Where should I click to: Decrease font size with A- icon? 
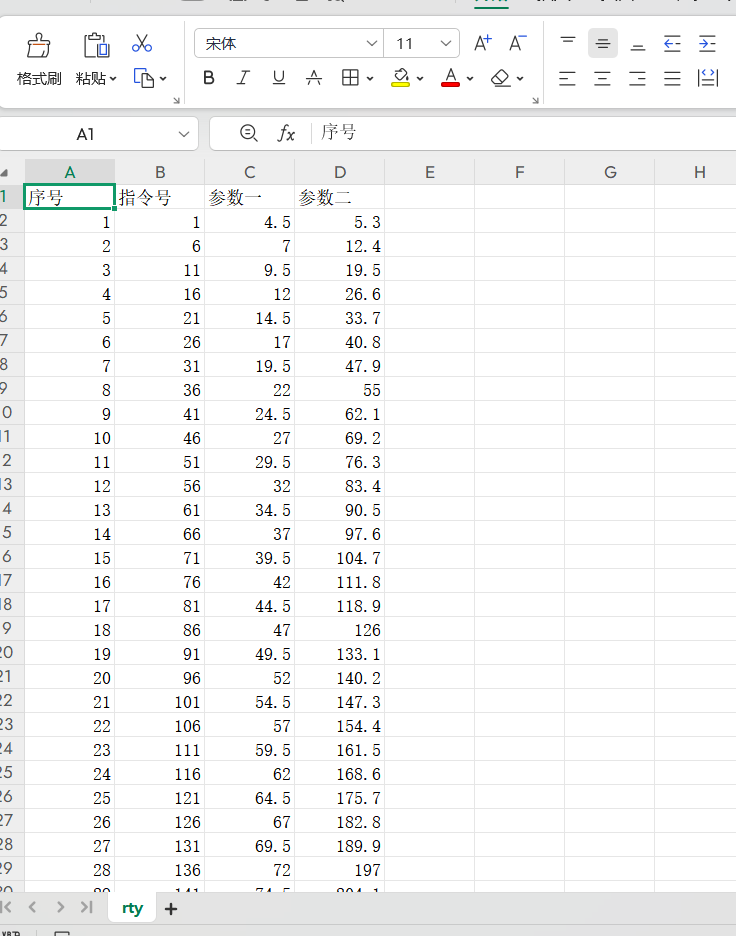coord(517,43)
